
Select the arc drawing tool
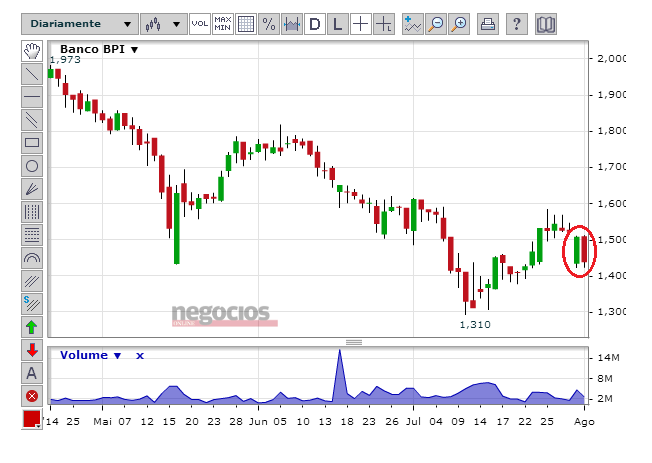32,258
